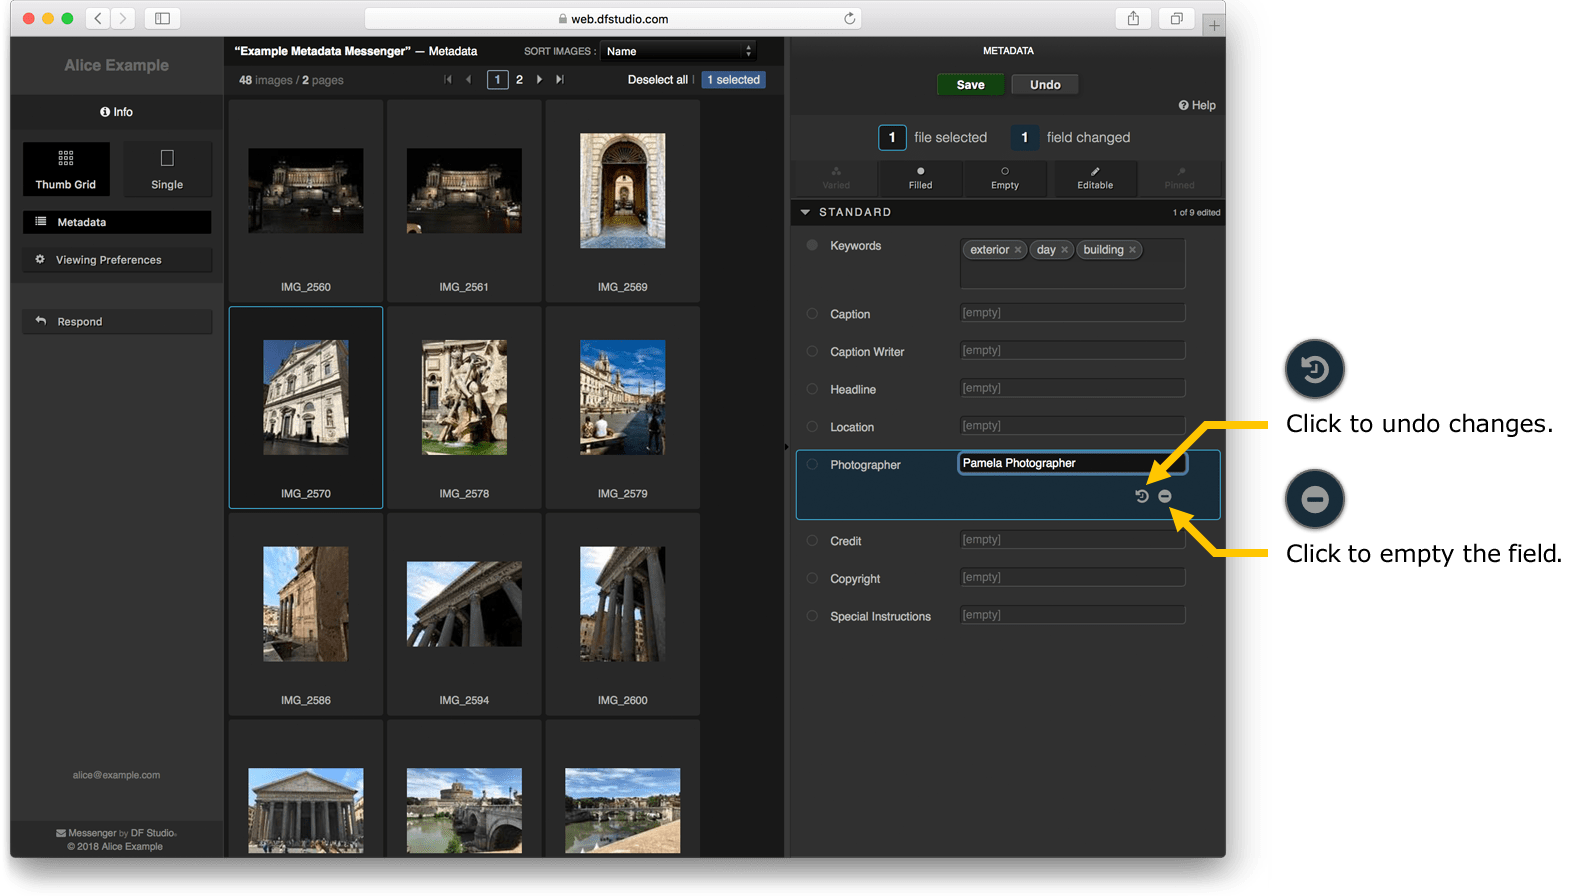1580x896 pixels.
Task: Switch to Thumb Grid view
Action: [66, 168]
